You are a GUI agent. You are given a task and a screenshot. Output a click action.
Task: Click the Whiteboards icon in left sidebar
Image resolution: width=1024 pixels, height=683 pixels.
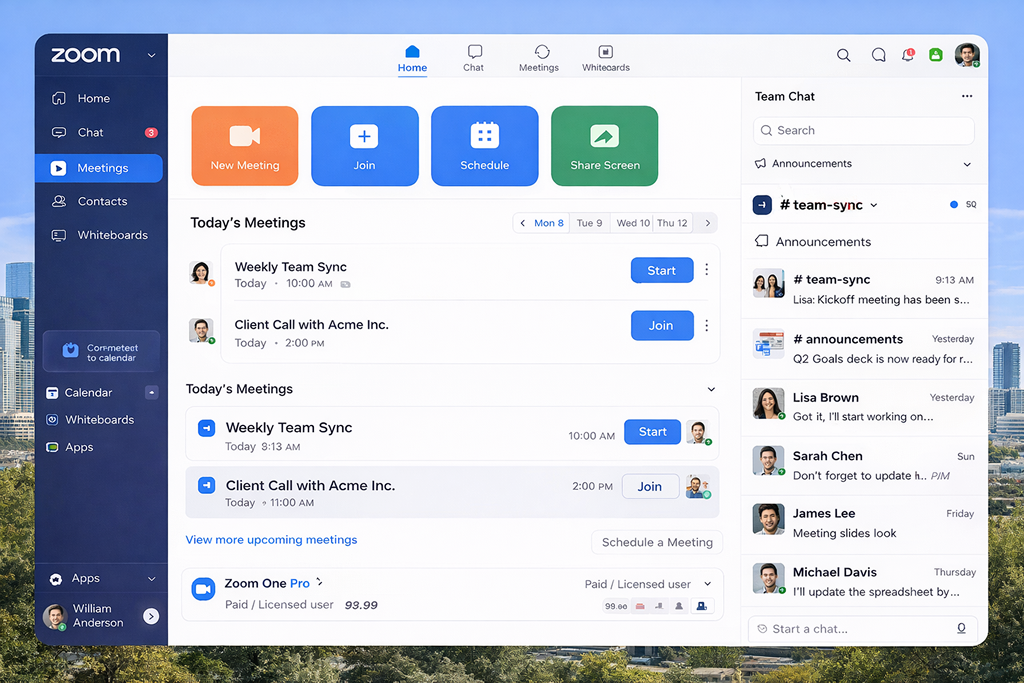[59, 235]
